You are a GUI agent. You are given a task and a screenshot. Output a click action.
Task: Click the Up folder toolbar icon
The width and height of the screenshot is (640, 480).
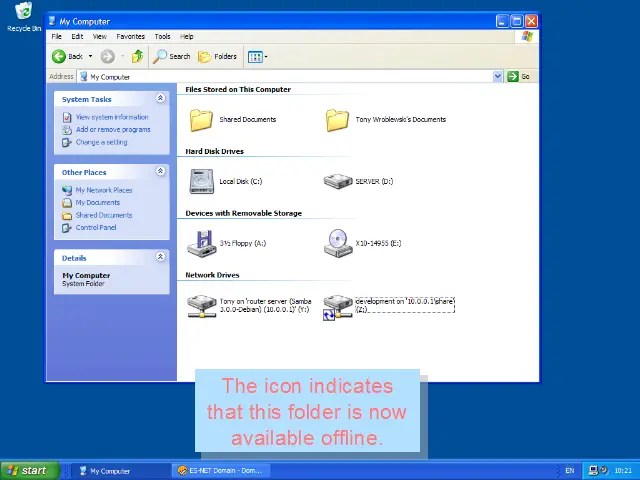[137, 57]
